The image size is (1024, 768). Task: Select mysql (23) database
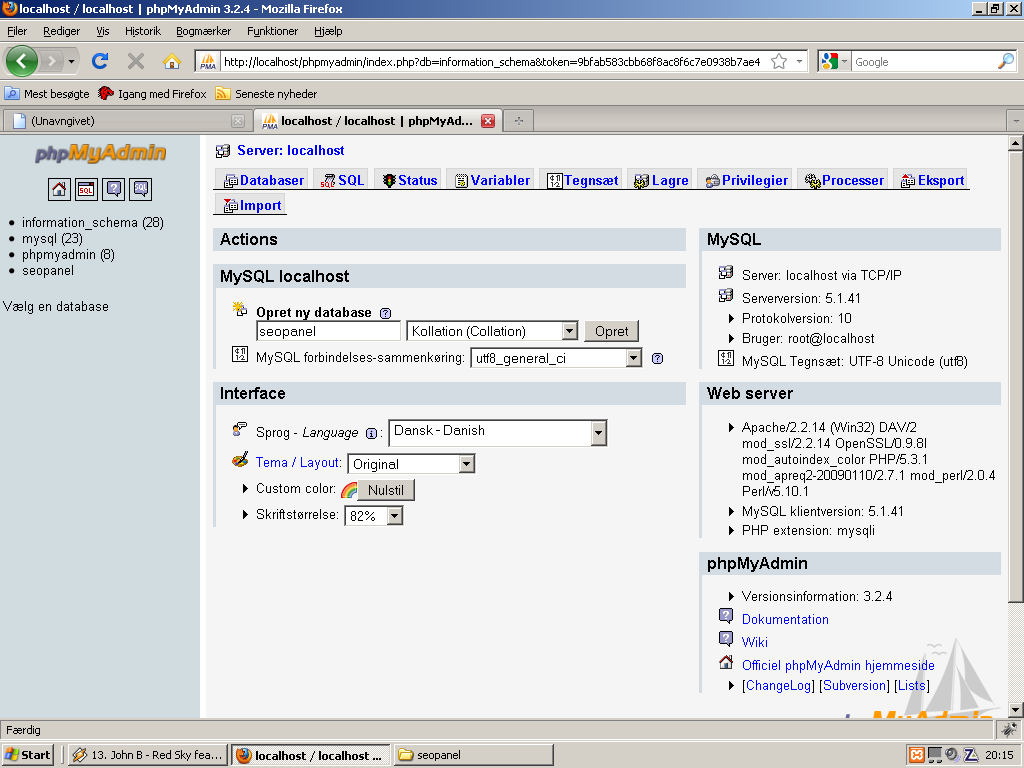pos(52,239)
